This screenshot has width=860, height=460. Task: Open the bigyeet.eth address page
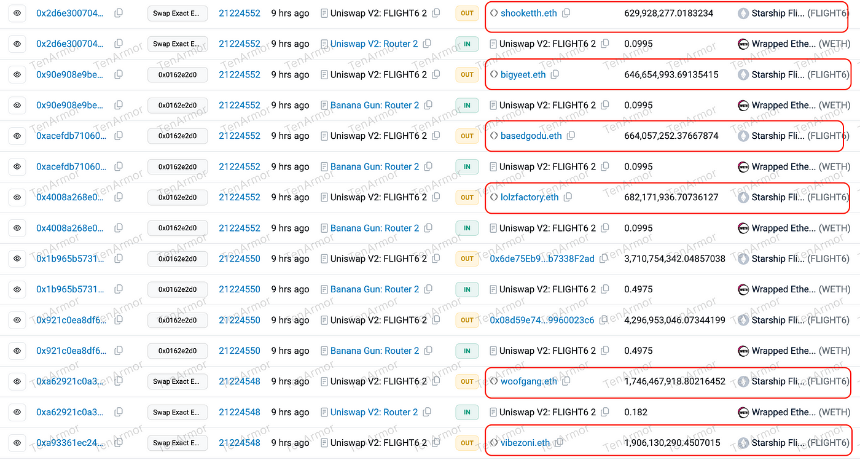coord(523,74)
